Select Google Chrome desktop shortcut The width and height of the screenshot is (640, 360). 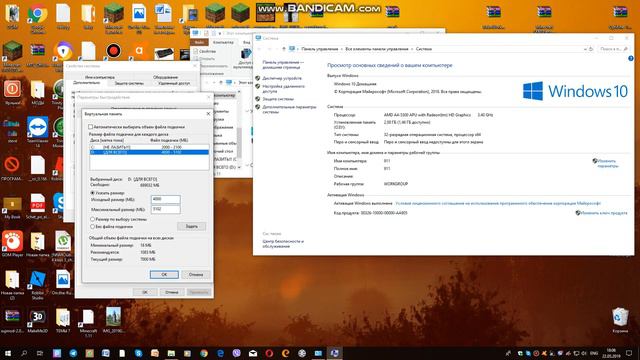click(38, 18)
